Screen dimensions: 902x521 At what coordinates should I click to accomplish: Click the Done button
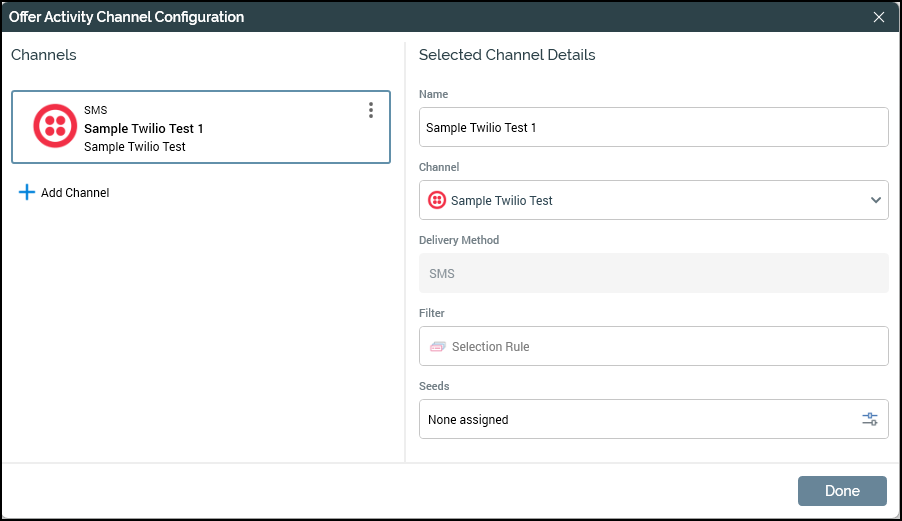pyautogui.click(x=842, y=491)
